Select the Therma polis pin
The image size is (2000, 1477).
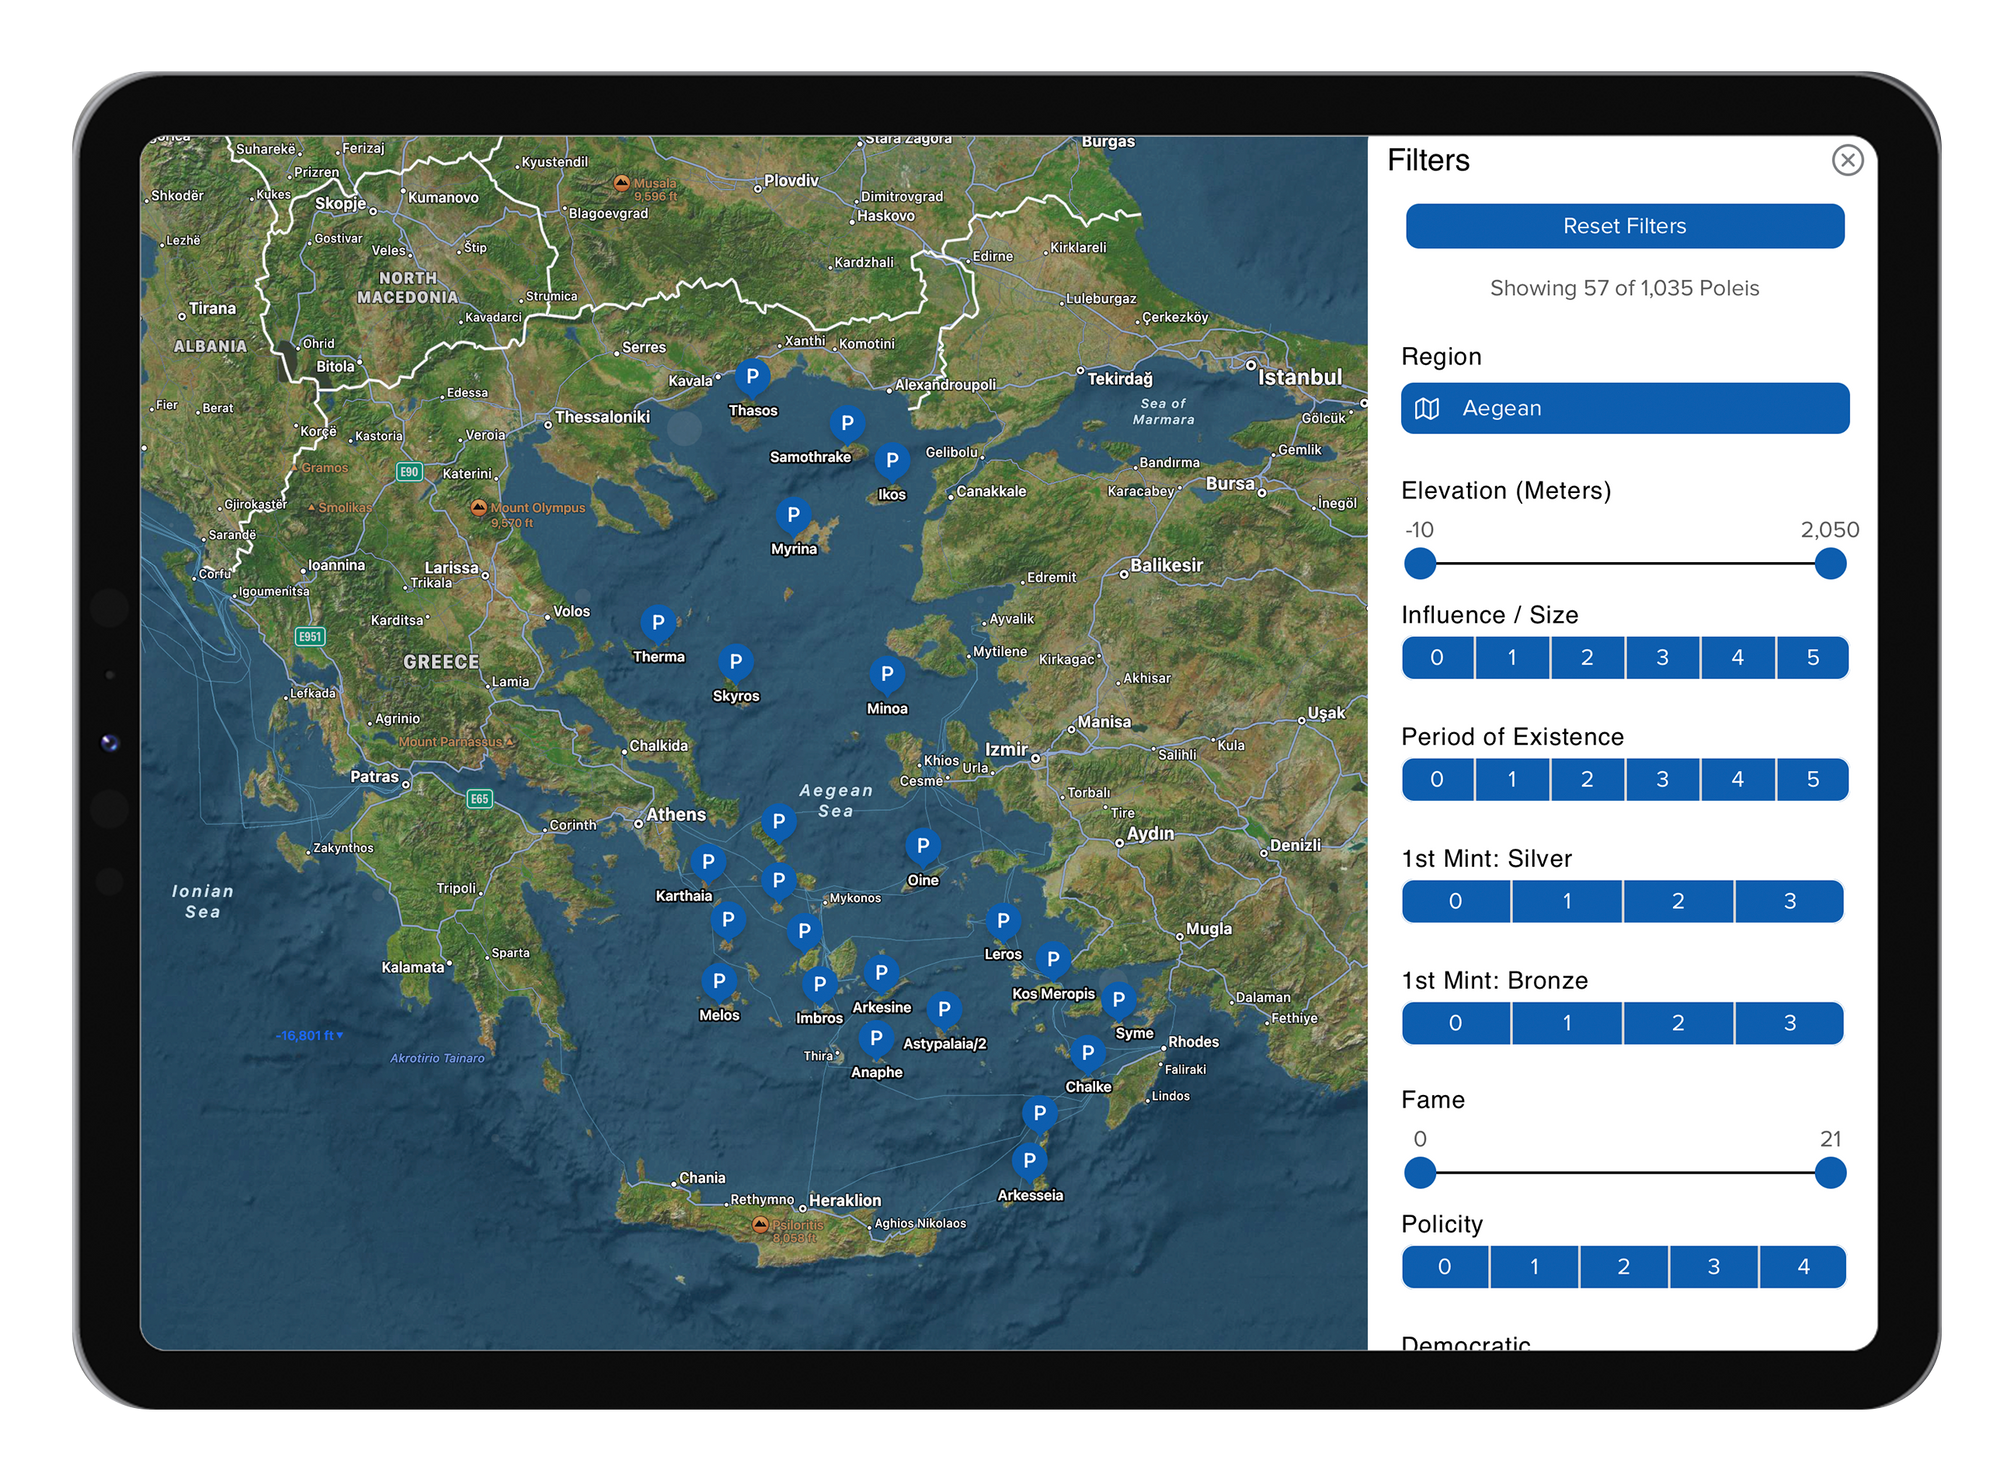658,624
